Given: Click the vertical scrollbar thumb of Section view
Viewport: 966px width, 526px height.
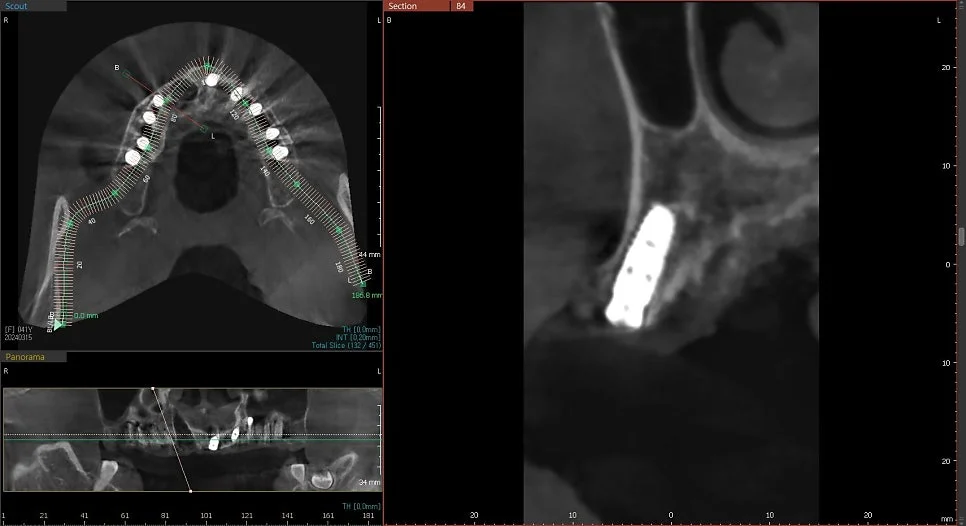Looking at the screenshot, I should (x=961, y=237).
